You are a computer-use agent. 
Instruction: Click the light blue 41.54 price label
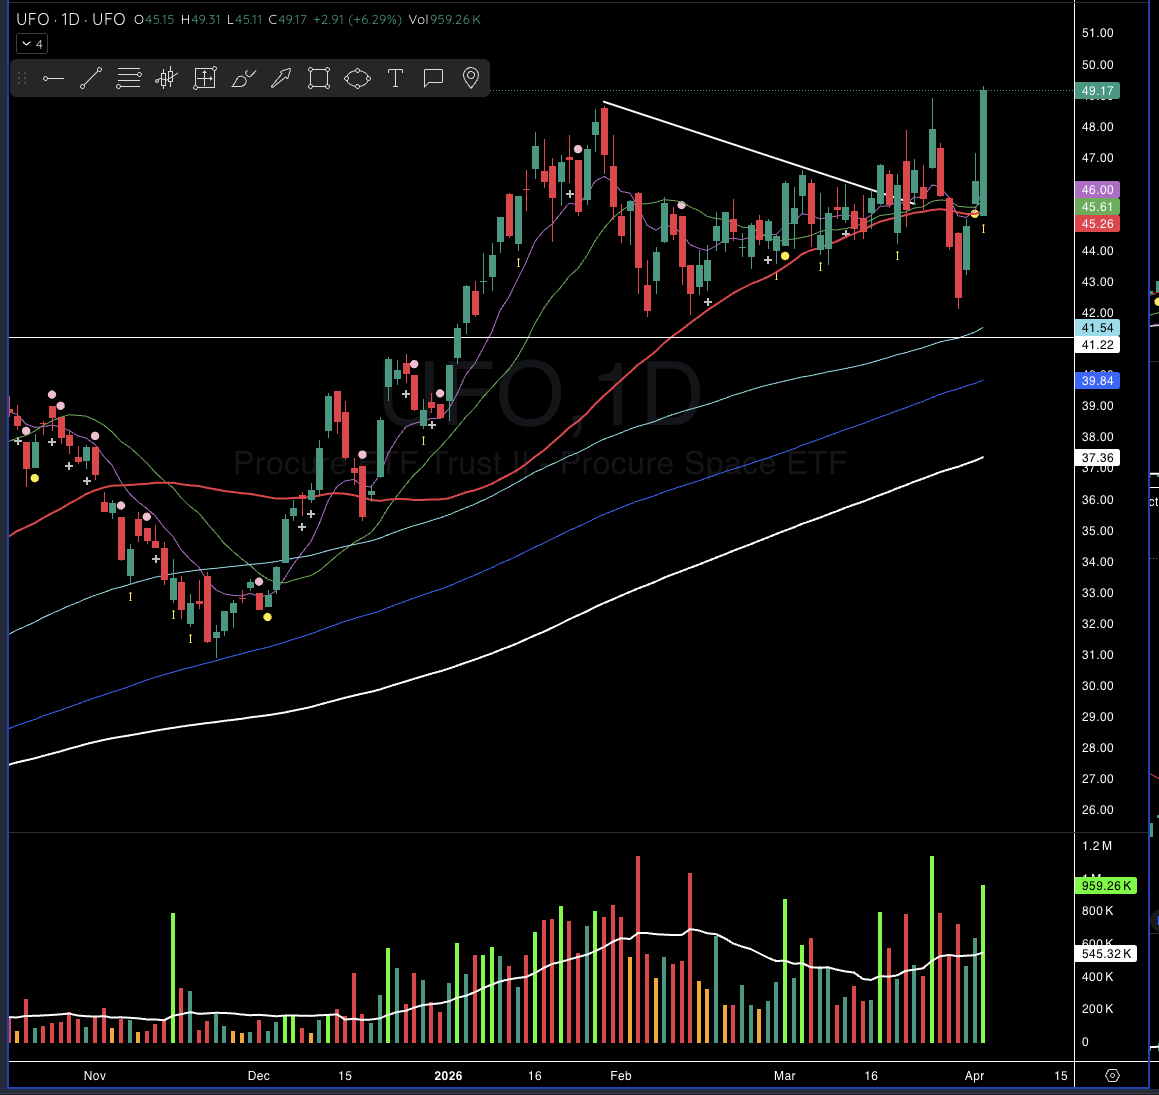click(1097, 328)
